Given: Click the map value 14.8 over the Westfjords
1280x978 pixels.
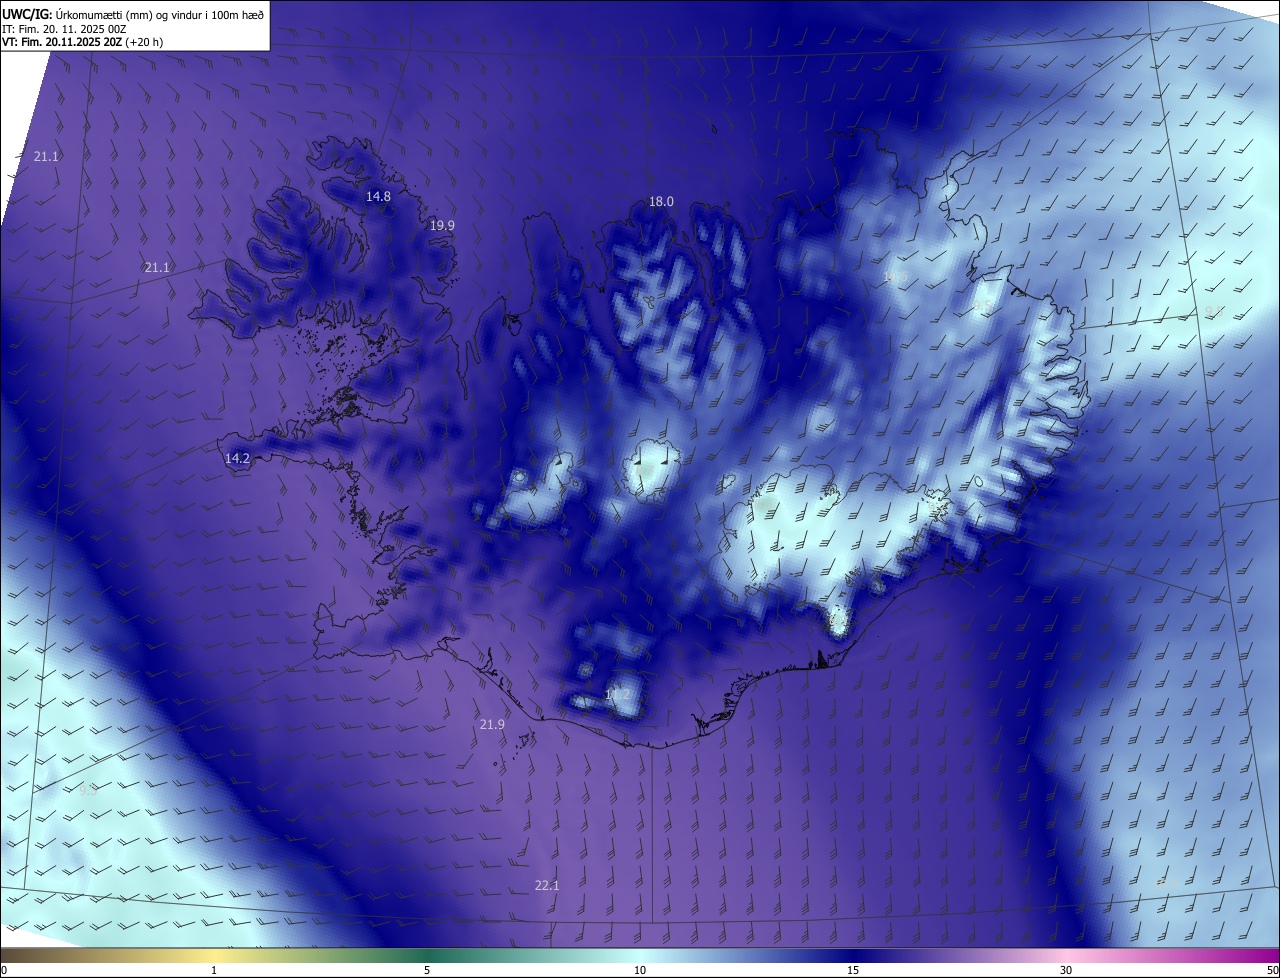Looking at the screenshot, I should coord(378,197).
